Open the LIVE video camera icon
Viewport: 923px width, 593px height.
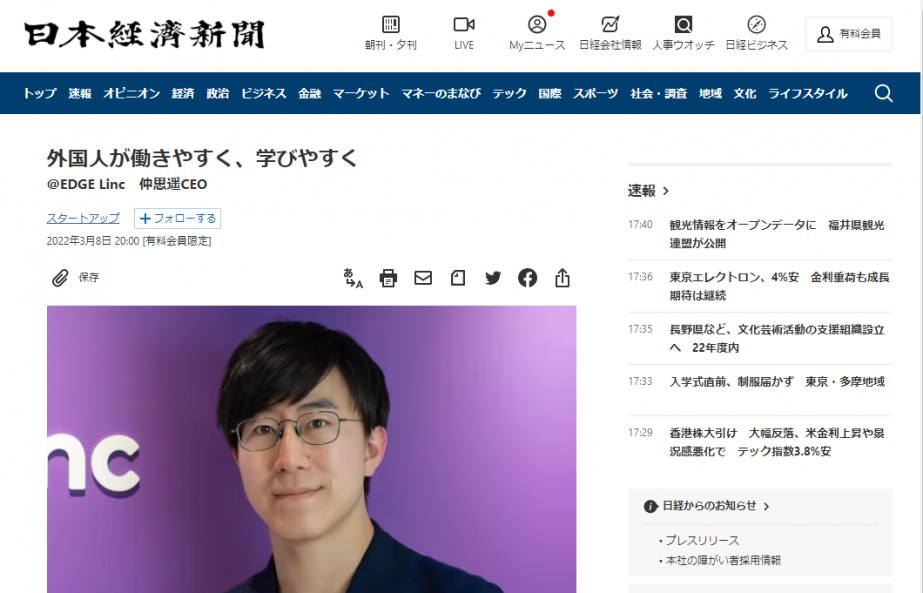tap(464, 24)
